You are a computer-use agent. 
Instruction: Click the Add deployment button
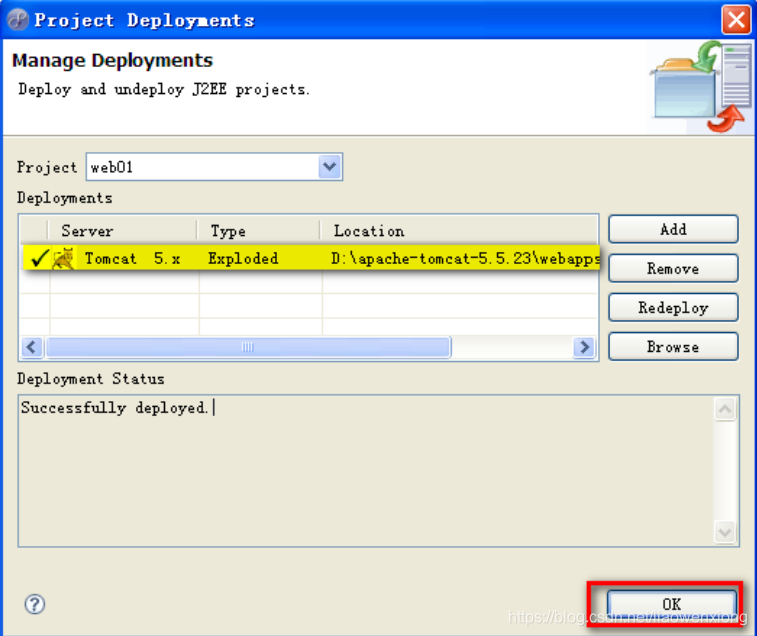coord(673,229)
